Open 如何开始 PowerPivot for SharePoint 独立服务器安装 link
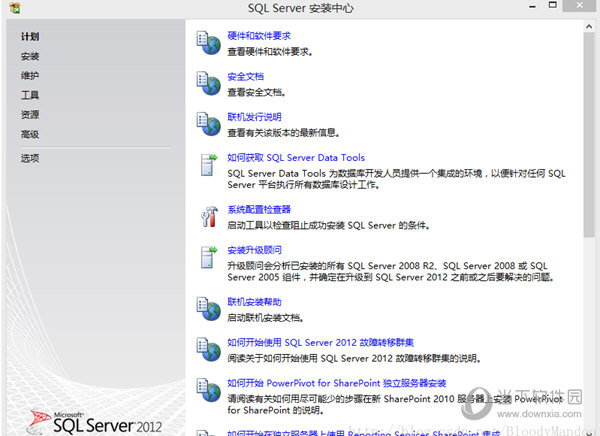The height and width of the screenshot is (436, 600). [x=337, y=383]
